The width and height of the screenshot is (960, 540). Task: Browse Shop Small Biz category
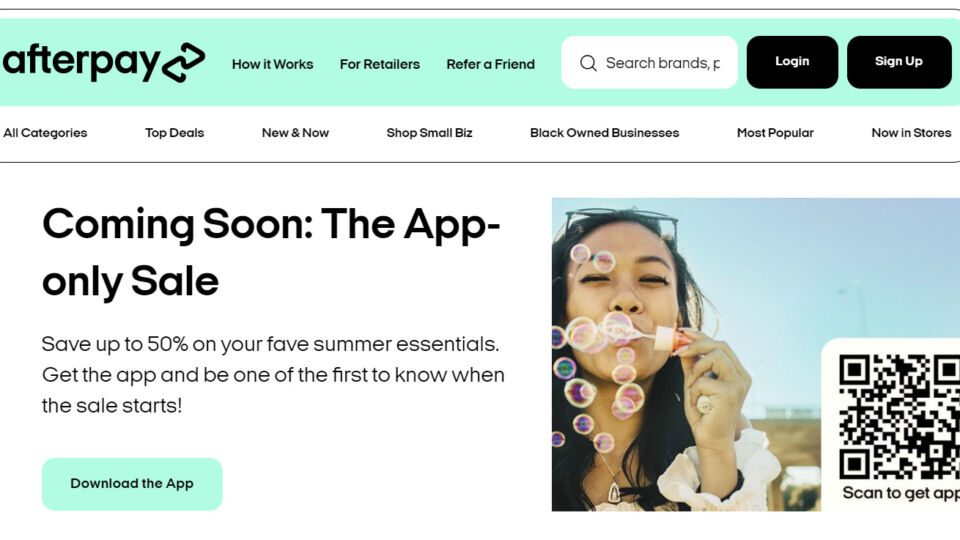click(429, 133)
